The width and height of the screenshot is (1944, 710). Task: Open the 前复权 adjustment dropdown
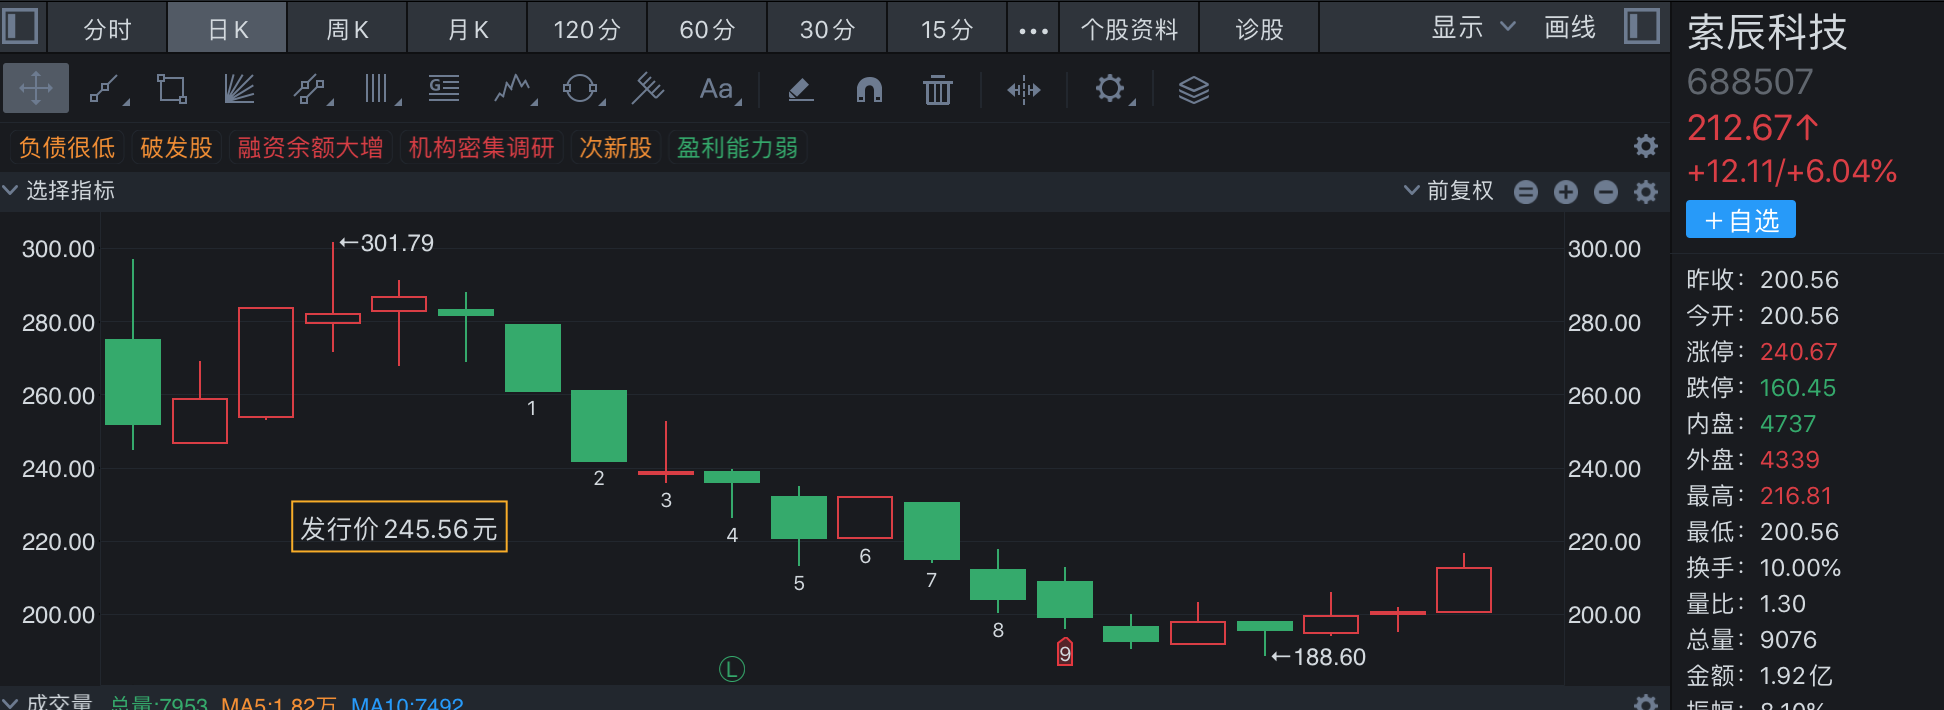coord(1449,191)
